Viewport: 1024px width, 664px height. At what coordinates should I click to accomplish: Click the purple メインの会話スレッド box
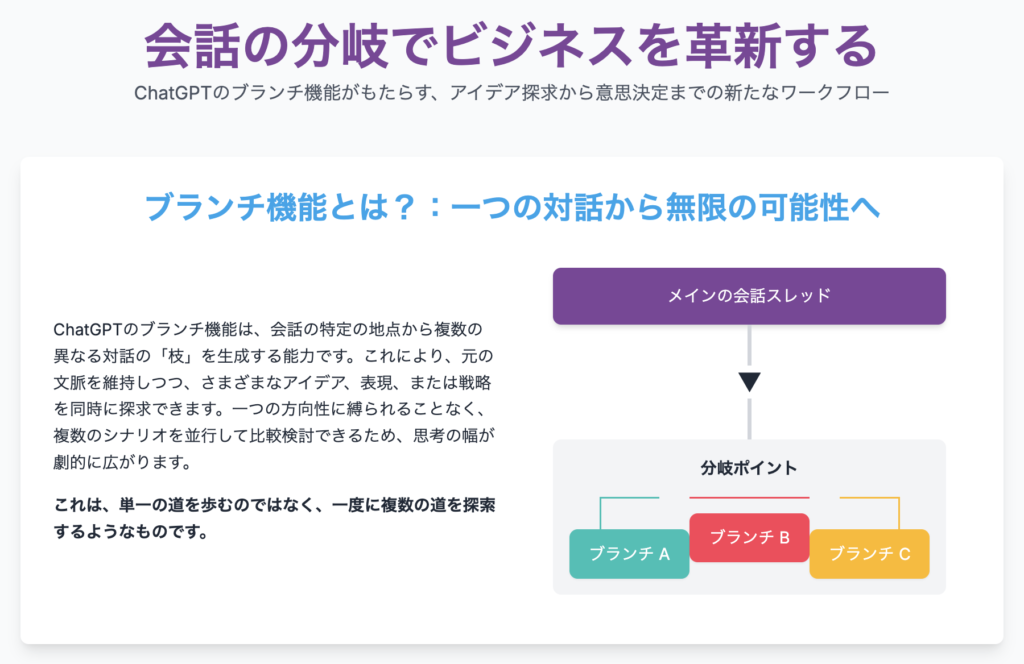coord(749,296)
